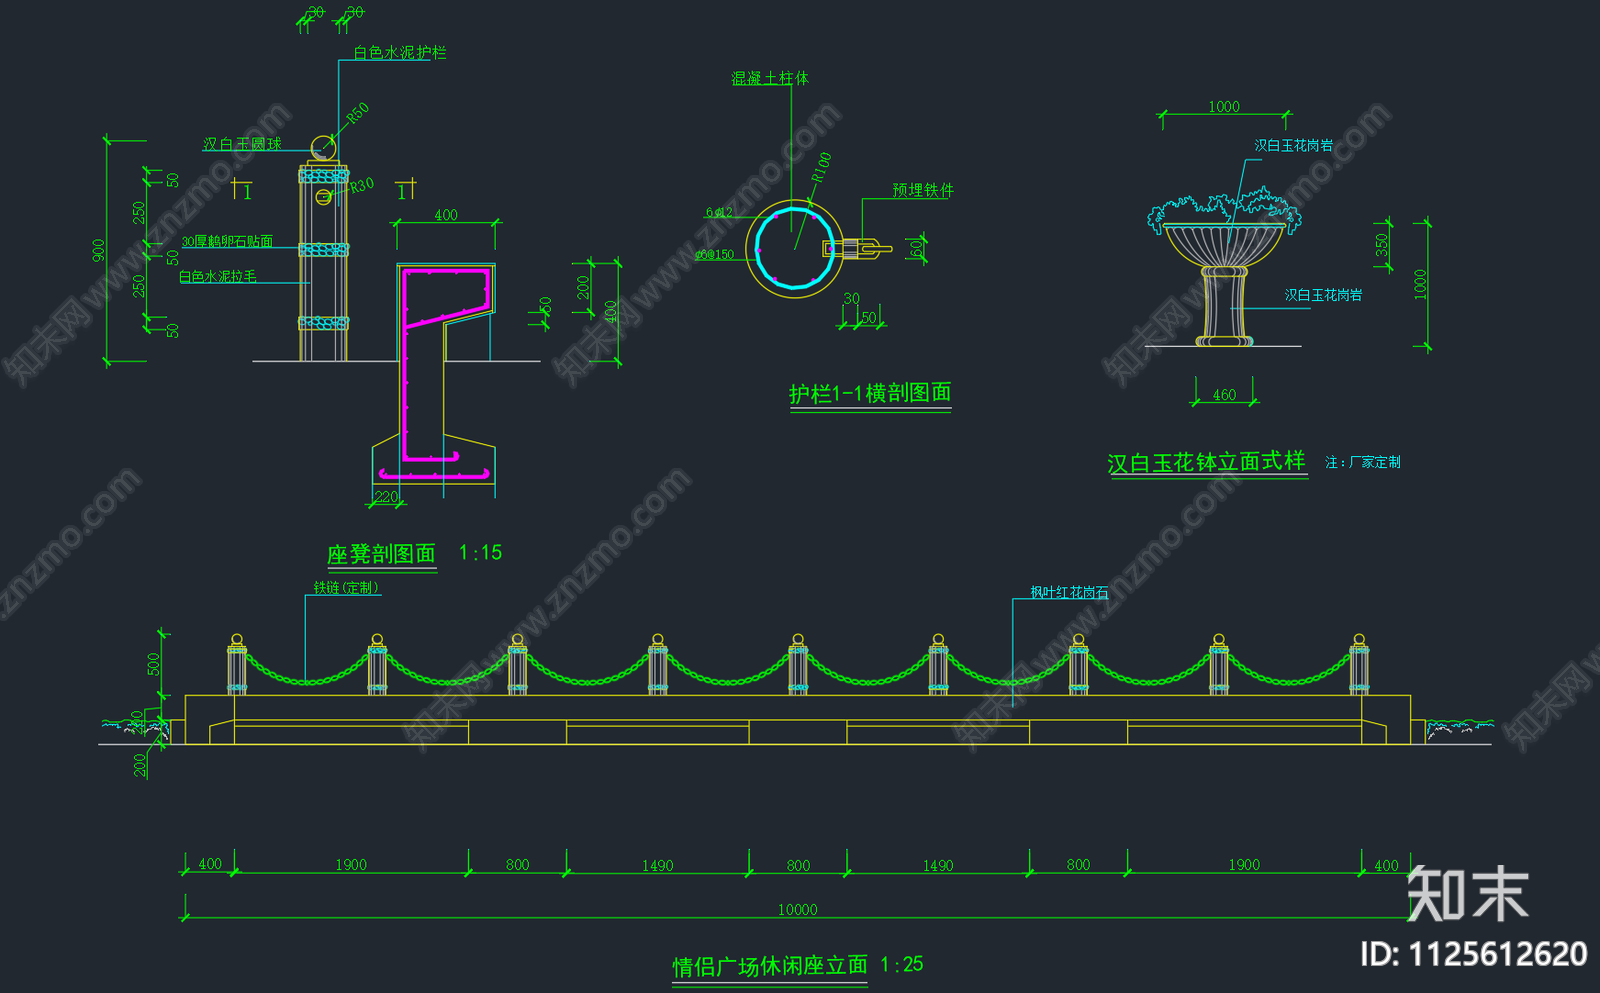Click the '1000' width dimension above flower pot
The height and width of the screenshot is (993, 1600).
click(x=1224, y=107)
